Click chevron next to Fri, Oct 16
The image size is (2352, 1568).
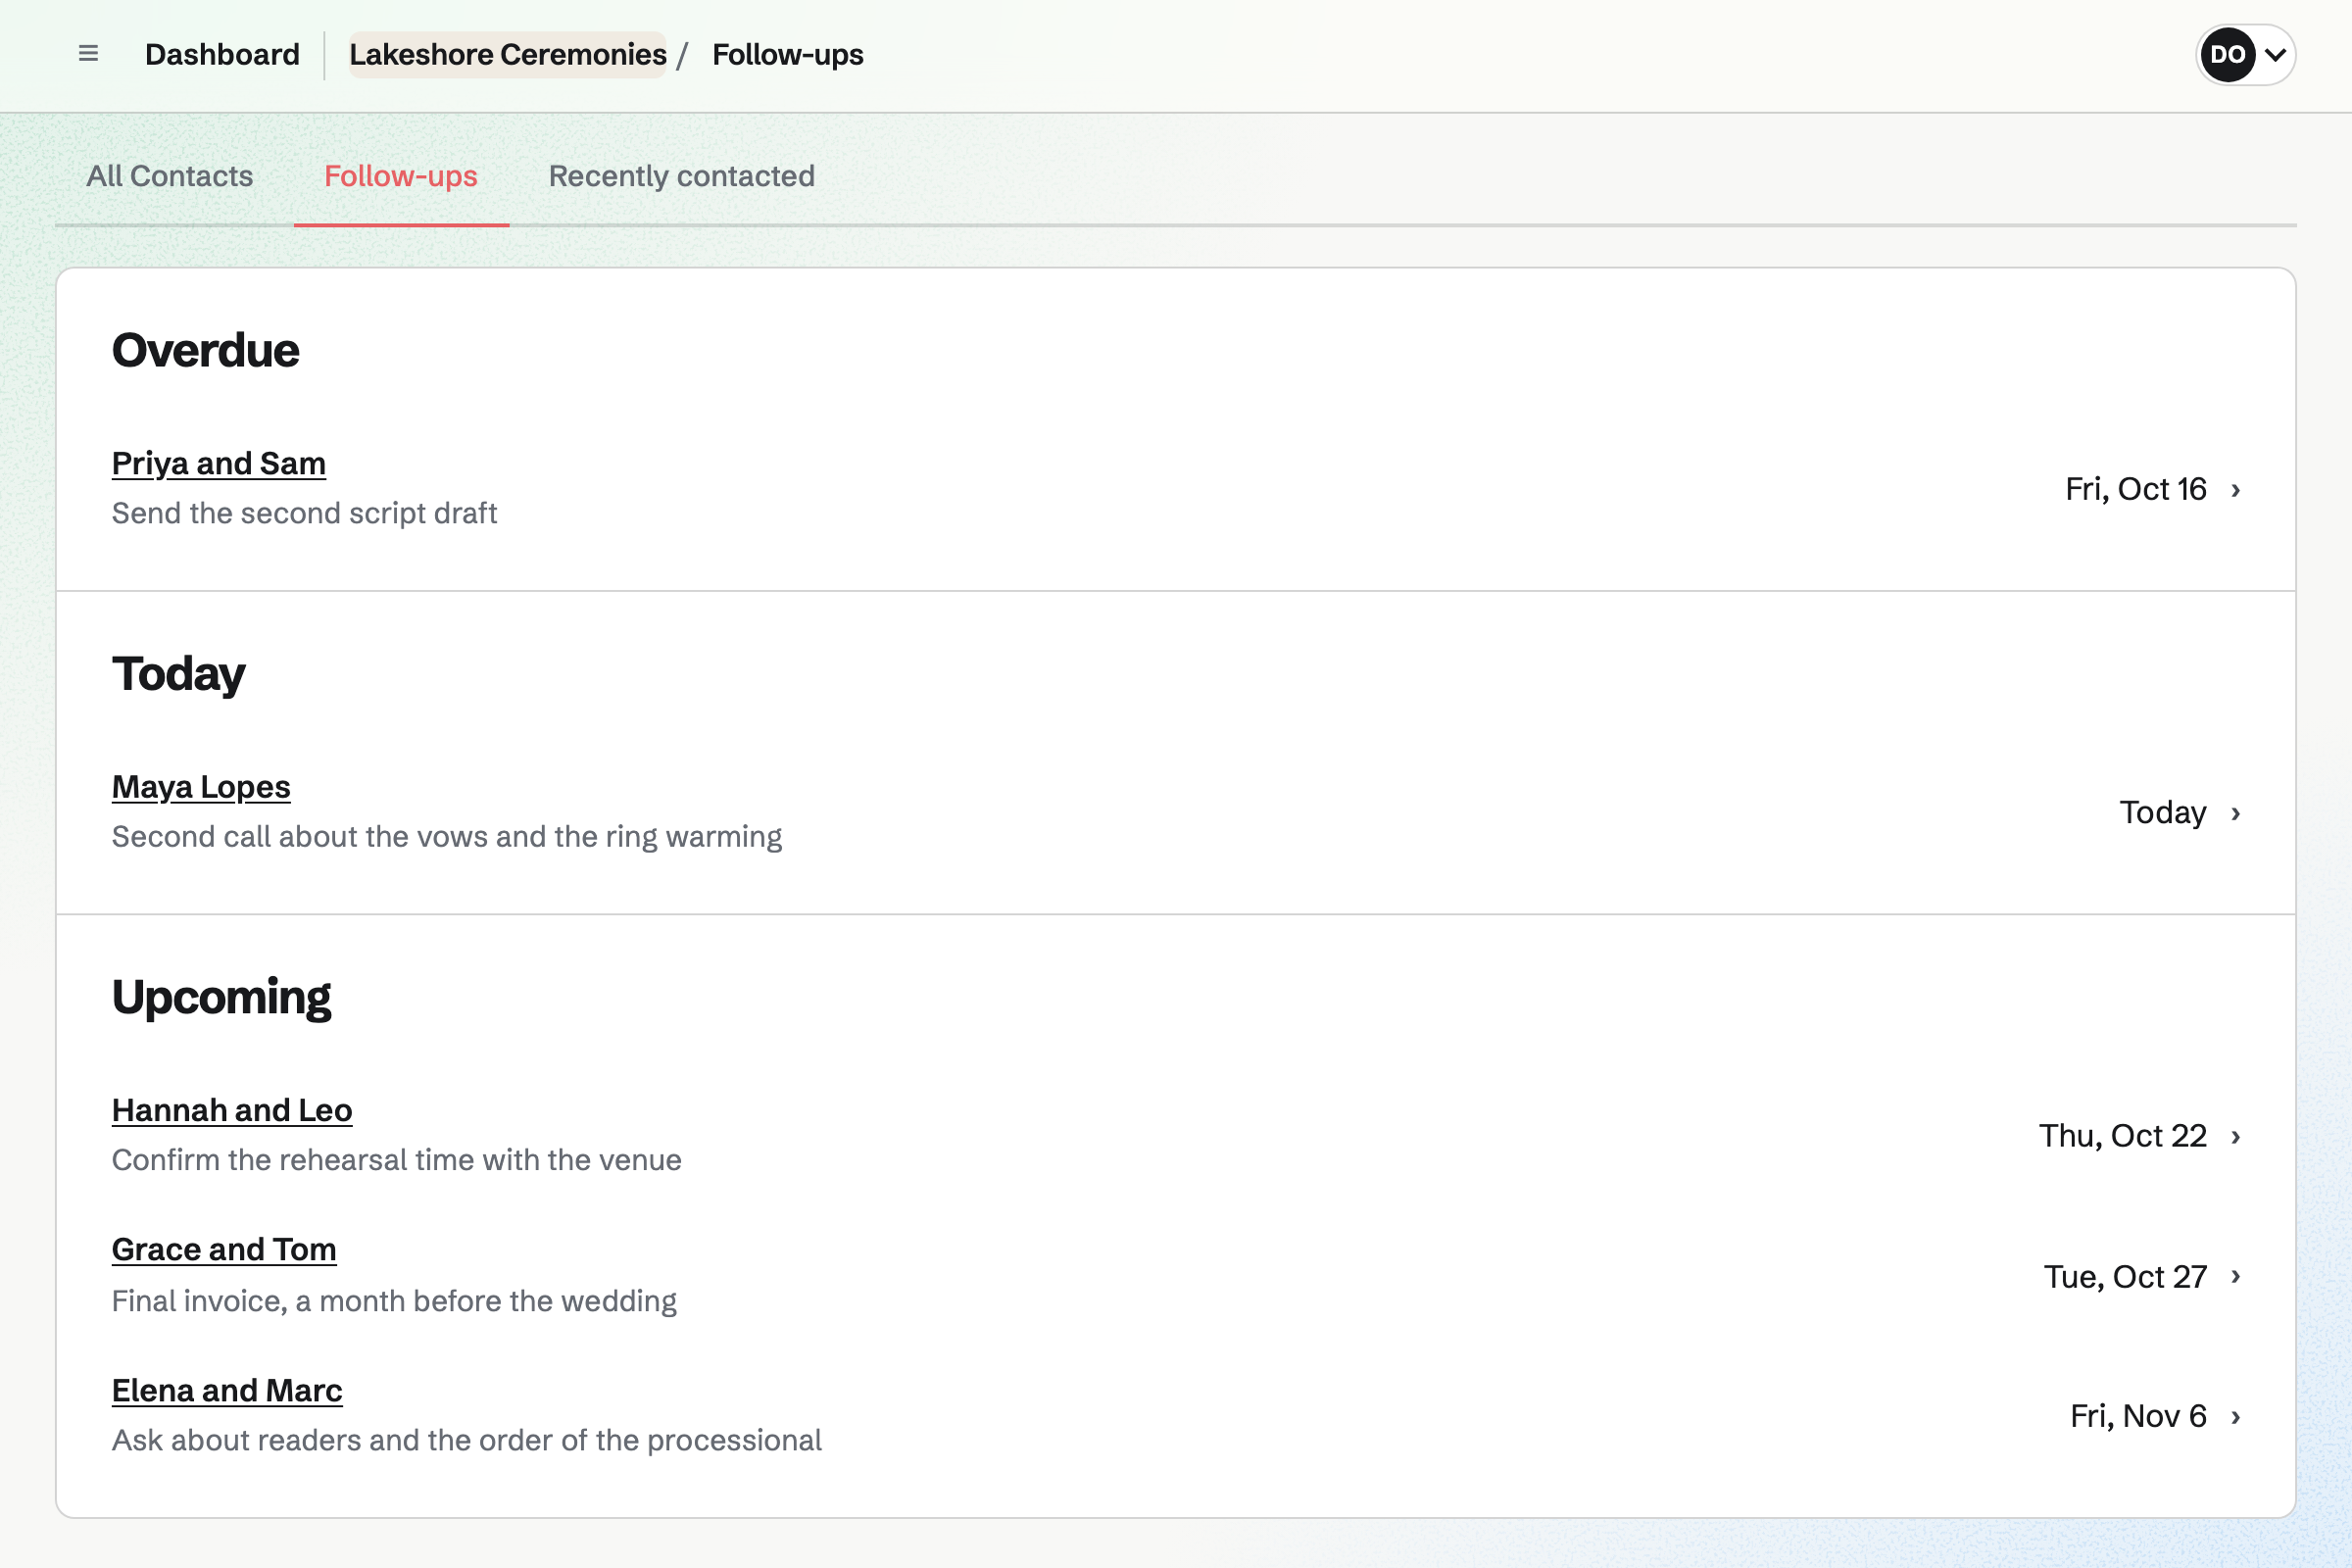[x=2236, y=490]
